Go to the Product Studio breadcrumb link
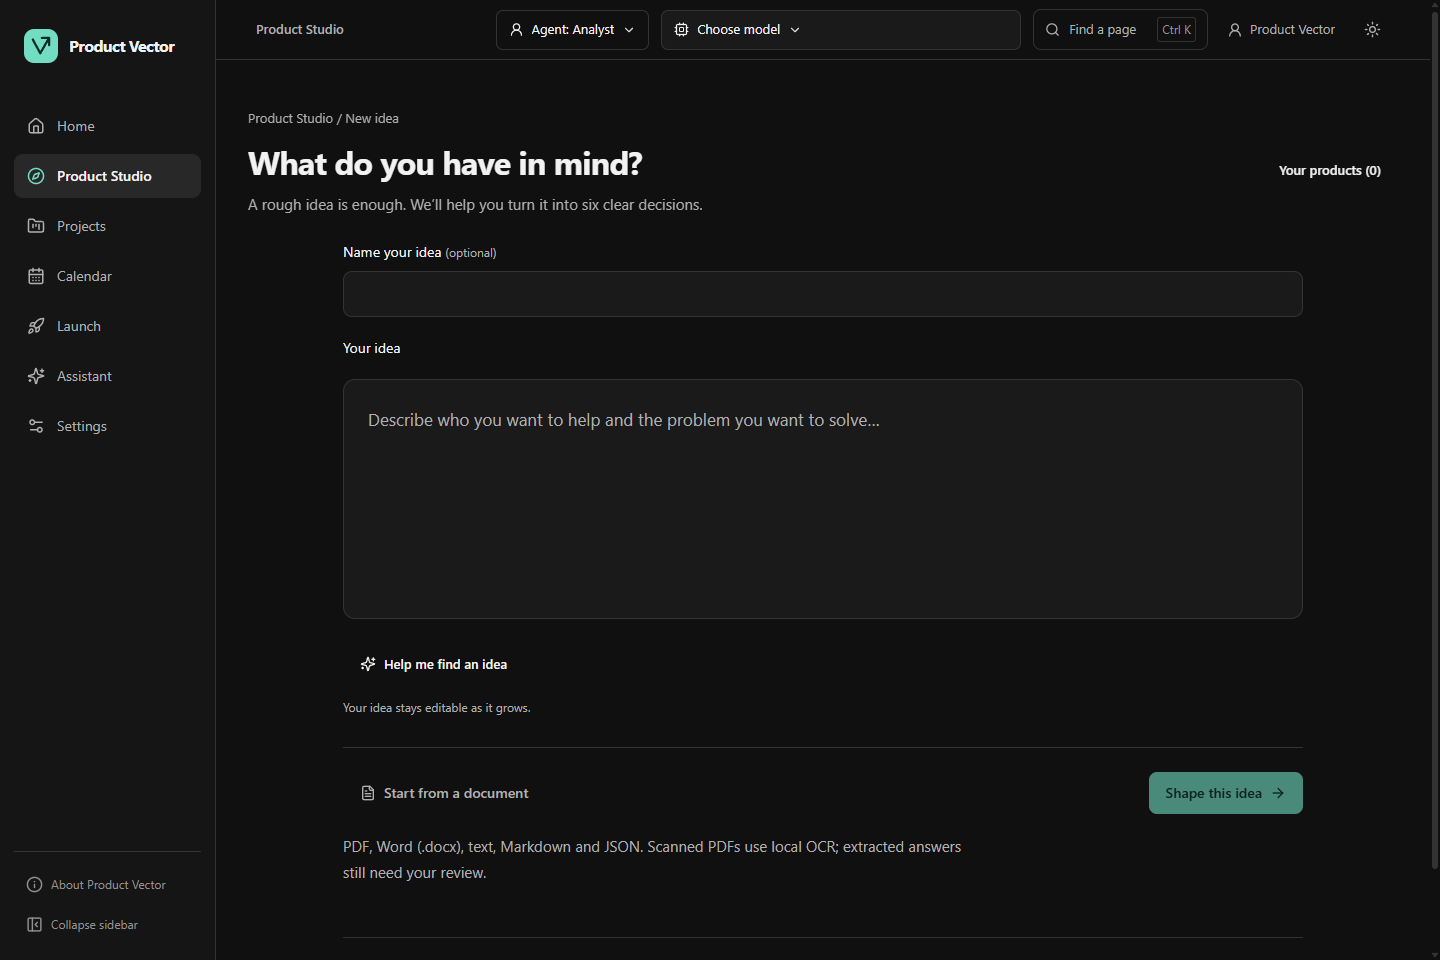Viewport: 1440px width, 960px height. tap(290, 118)
